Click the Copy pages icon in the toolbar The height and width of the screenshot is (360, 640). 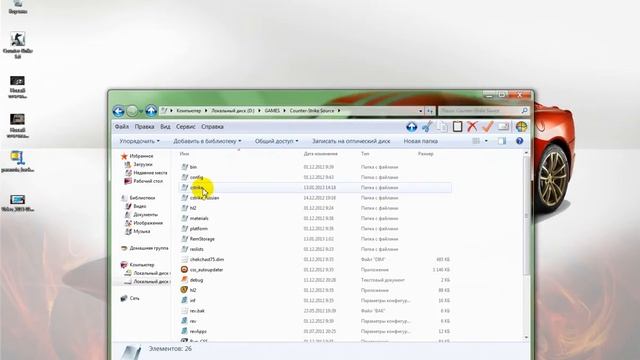pos(442,127)
